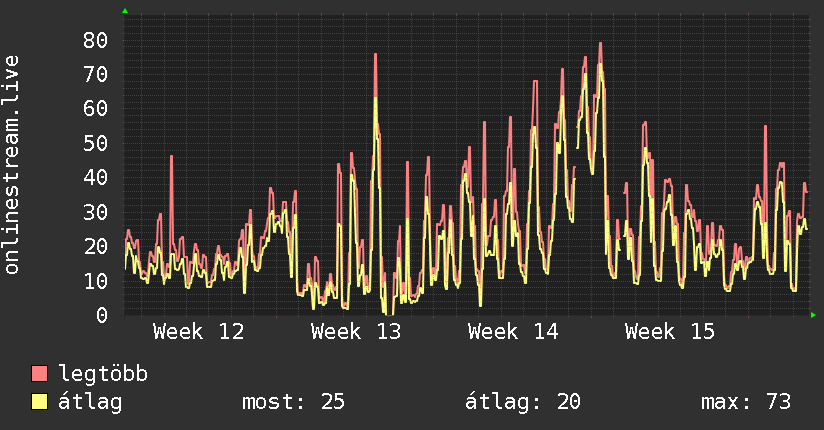Click the green arrow atop the y-axis
This screenshot has height=430, width=824.
click(125, 11)
